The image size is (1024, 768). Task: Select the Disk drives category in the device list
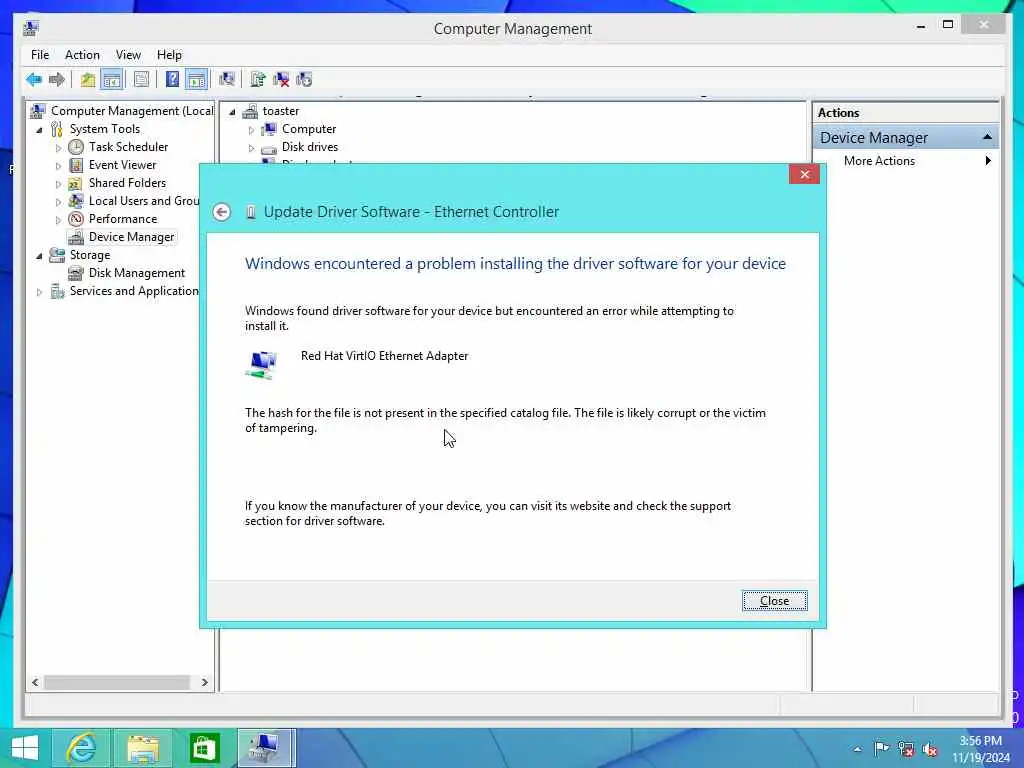tap(310, 147)
